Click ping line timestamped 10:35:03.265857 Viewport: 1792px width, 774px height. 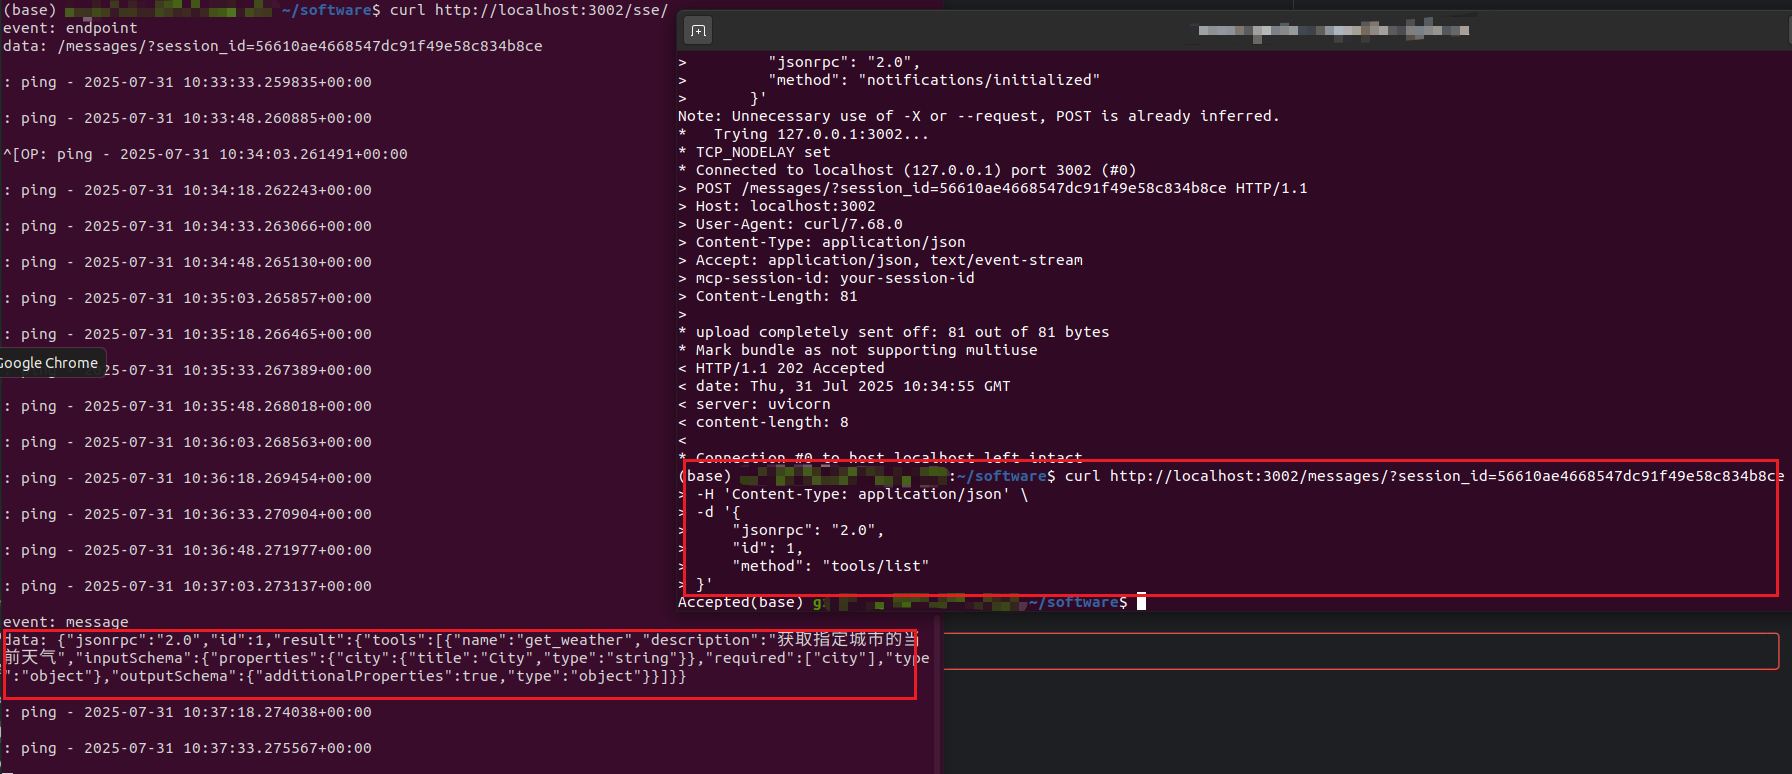click(188, 298)
